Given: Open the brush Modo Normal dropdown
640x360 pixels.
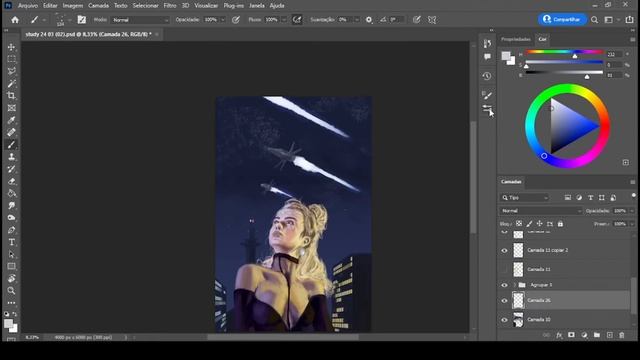Looking at the screenshot, I should pyautogui.click(x=140, y=20).
